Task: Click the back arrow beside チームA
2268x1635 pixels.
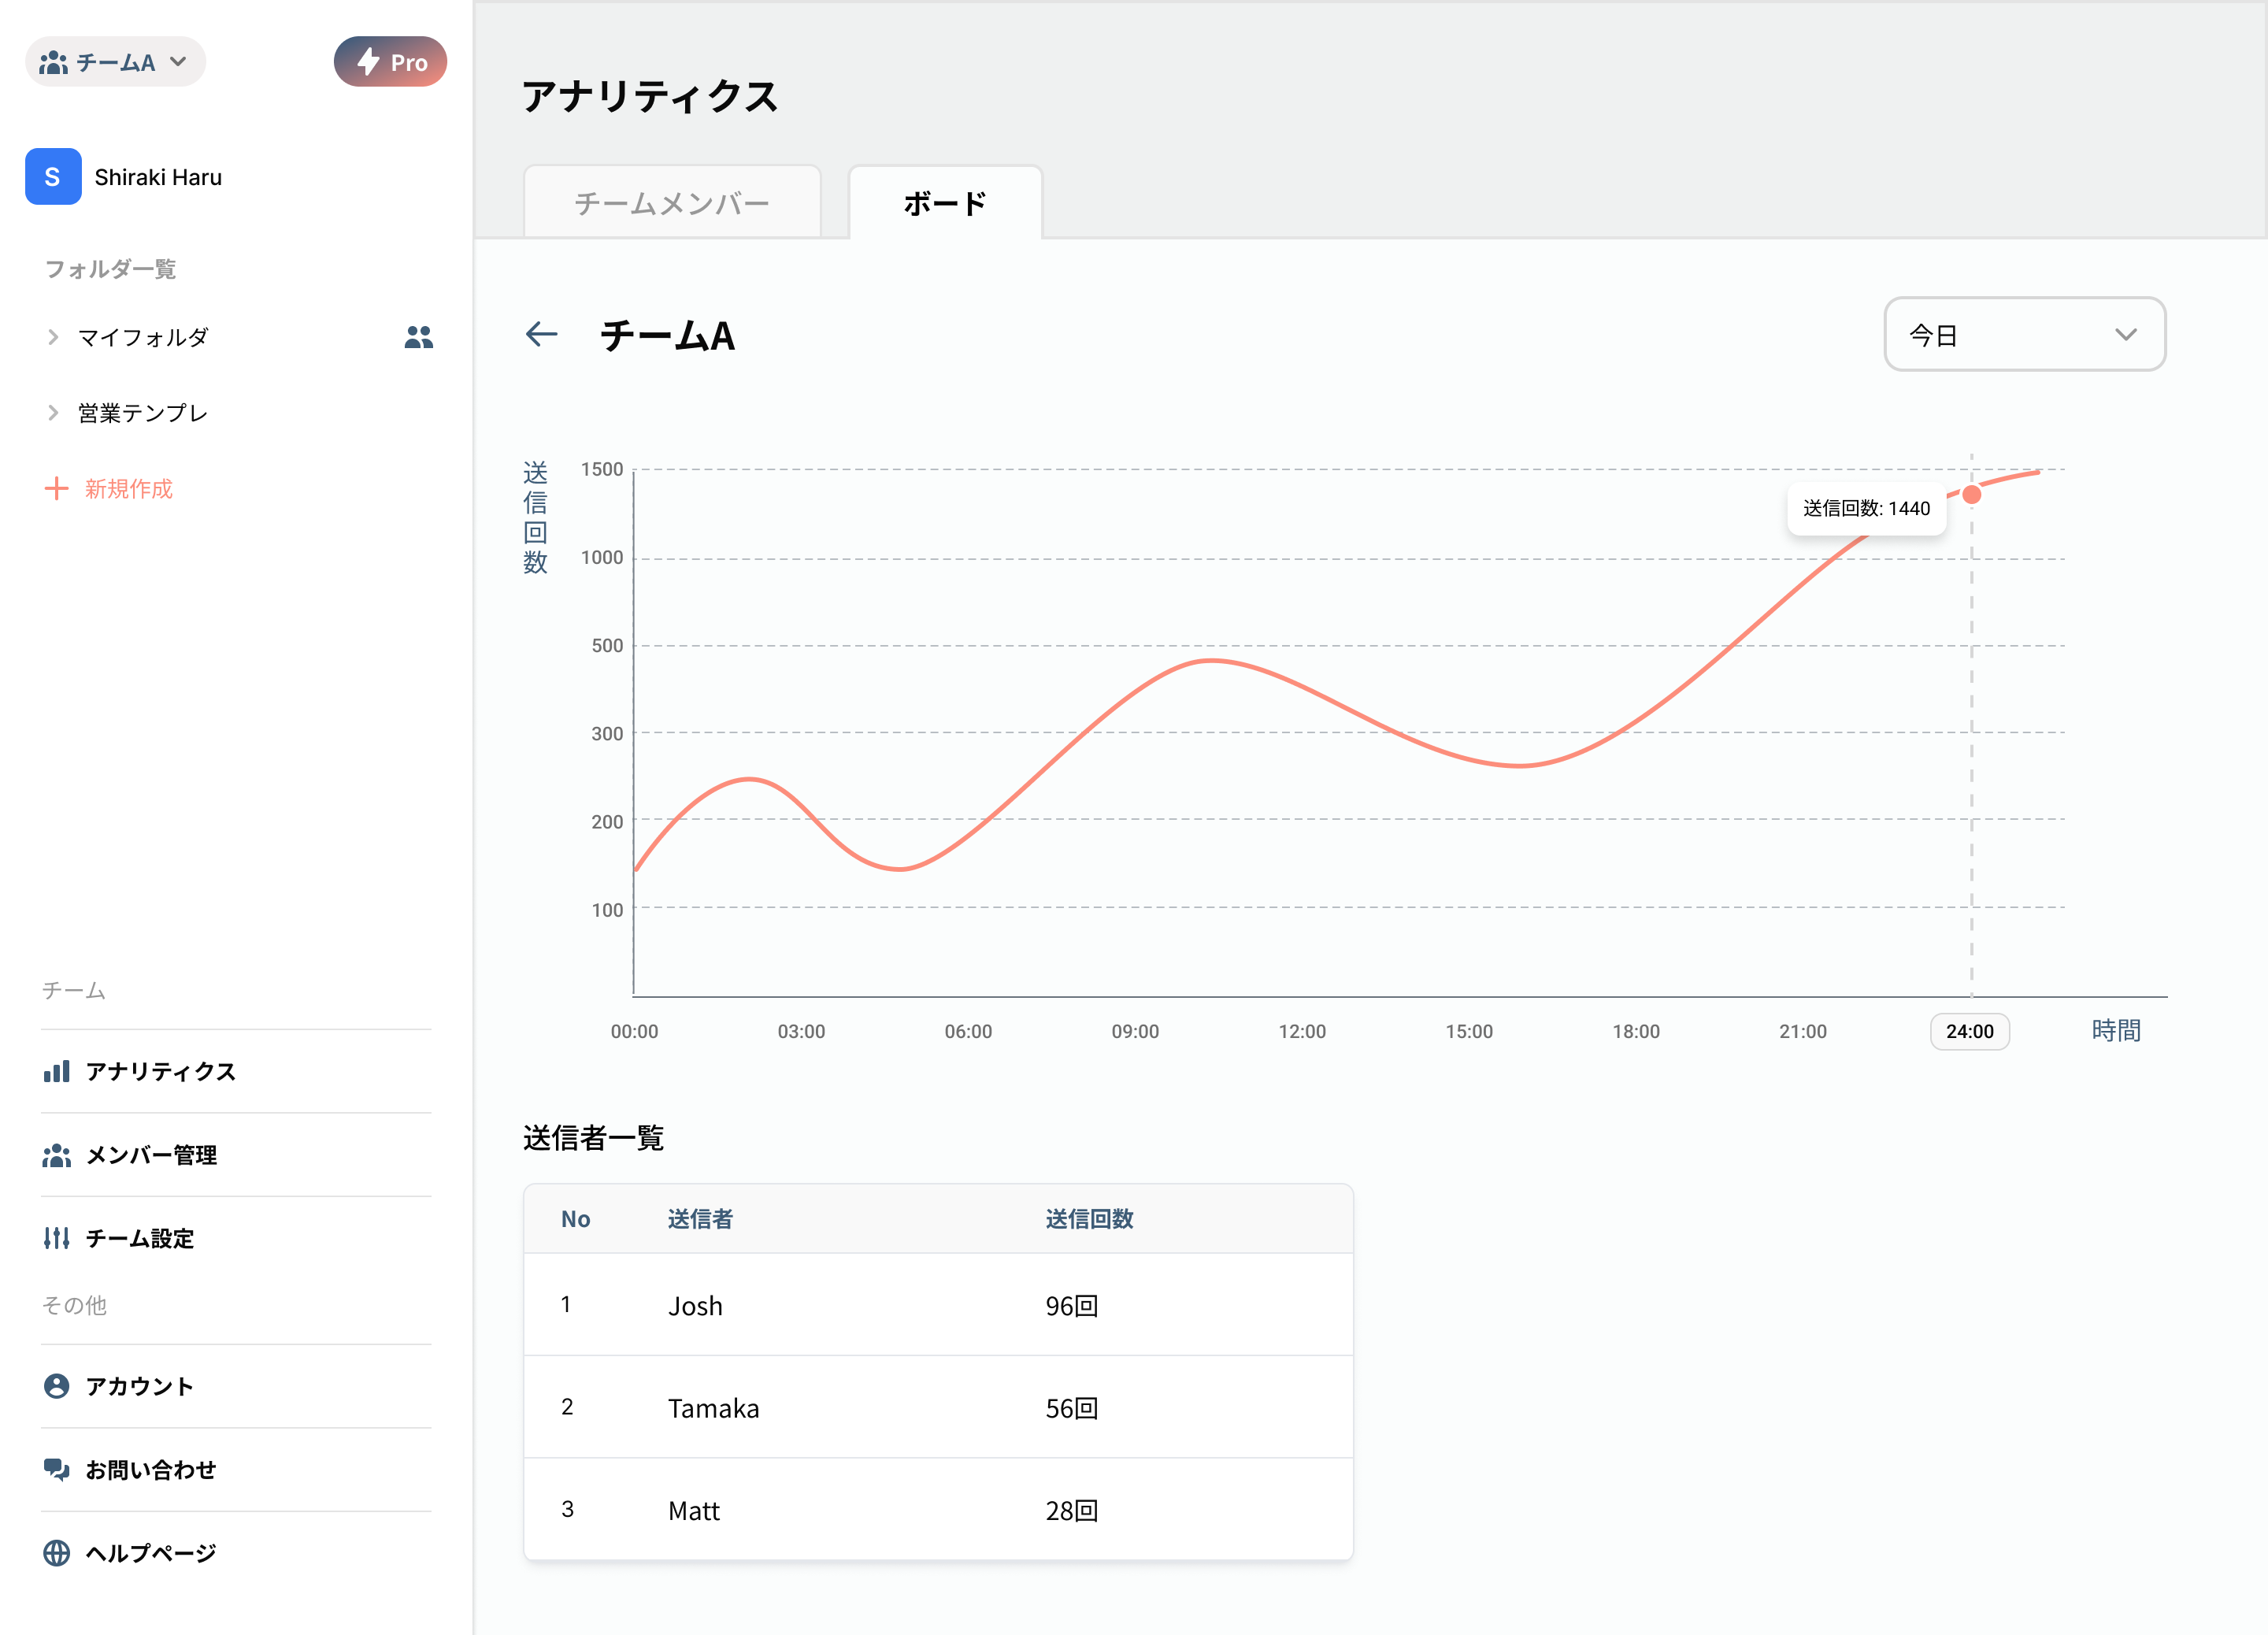Action: (541, 334)
